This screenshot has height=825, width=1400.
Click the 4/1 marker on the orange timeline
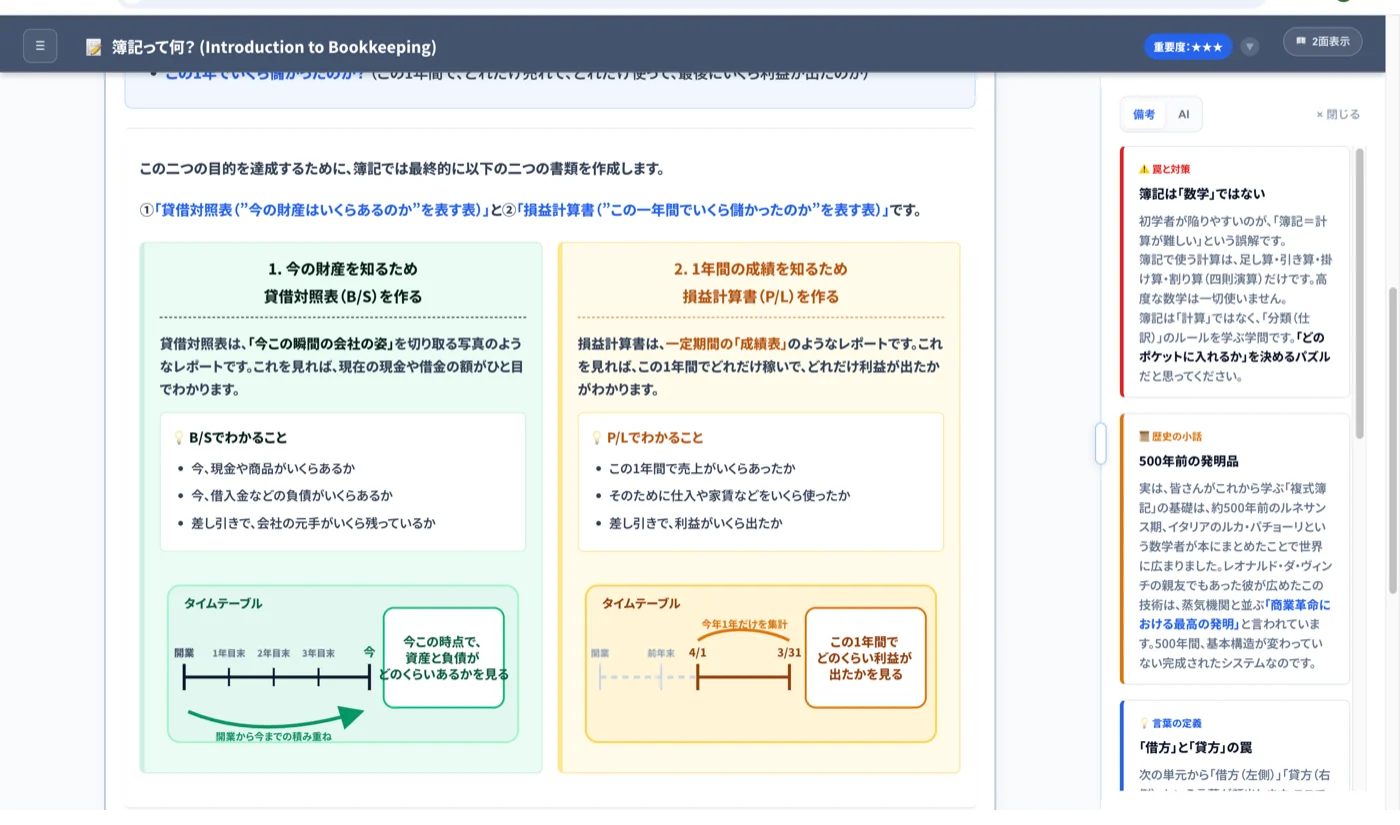[697, 652]
